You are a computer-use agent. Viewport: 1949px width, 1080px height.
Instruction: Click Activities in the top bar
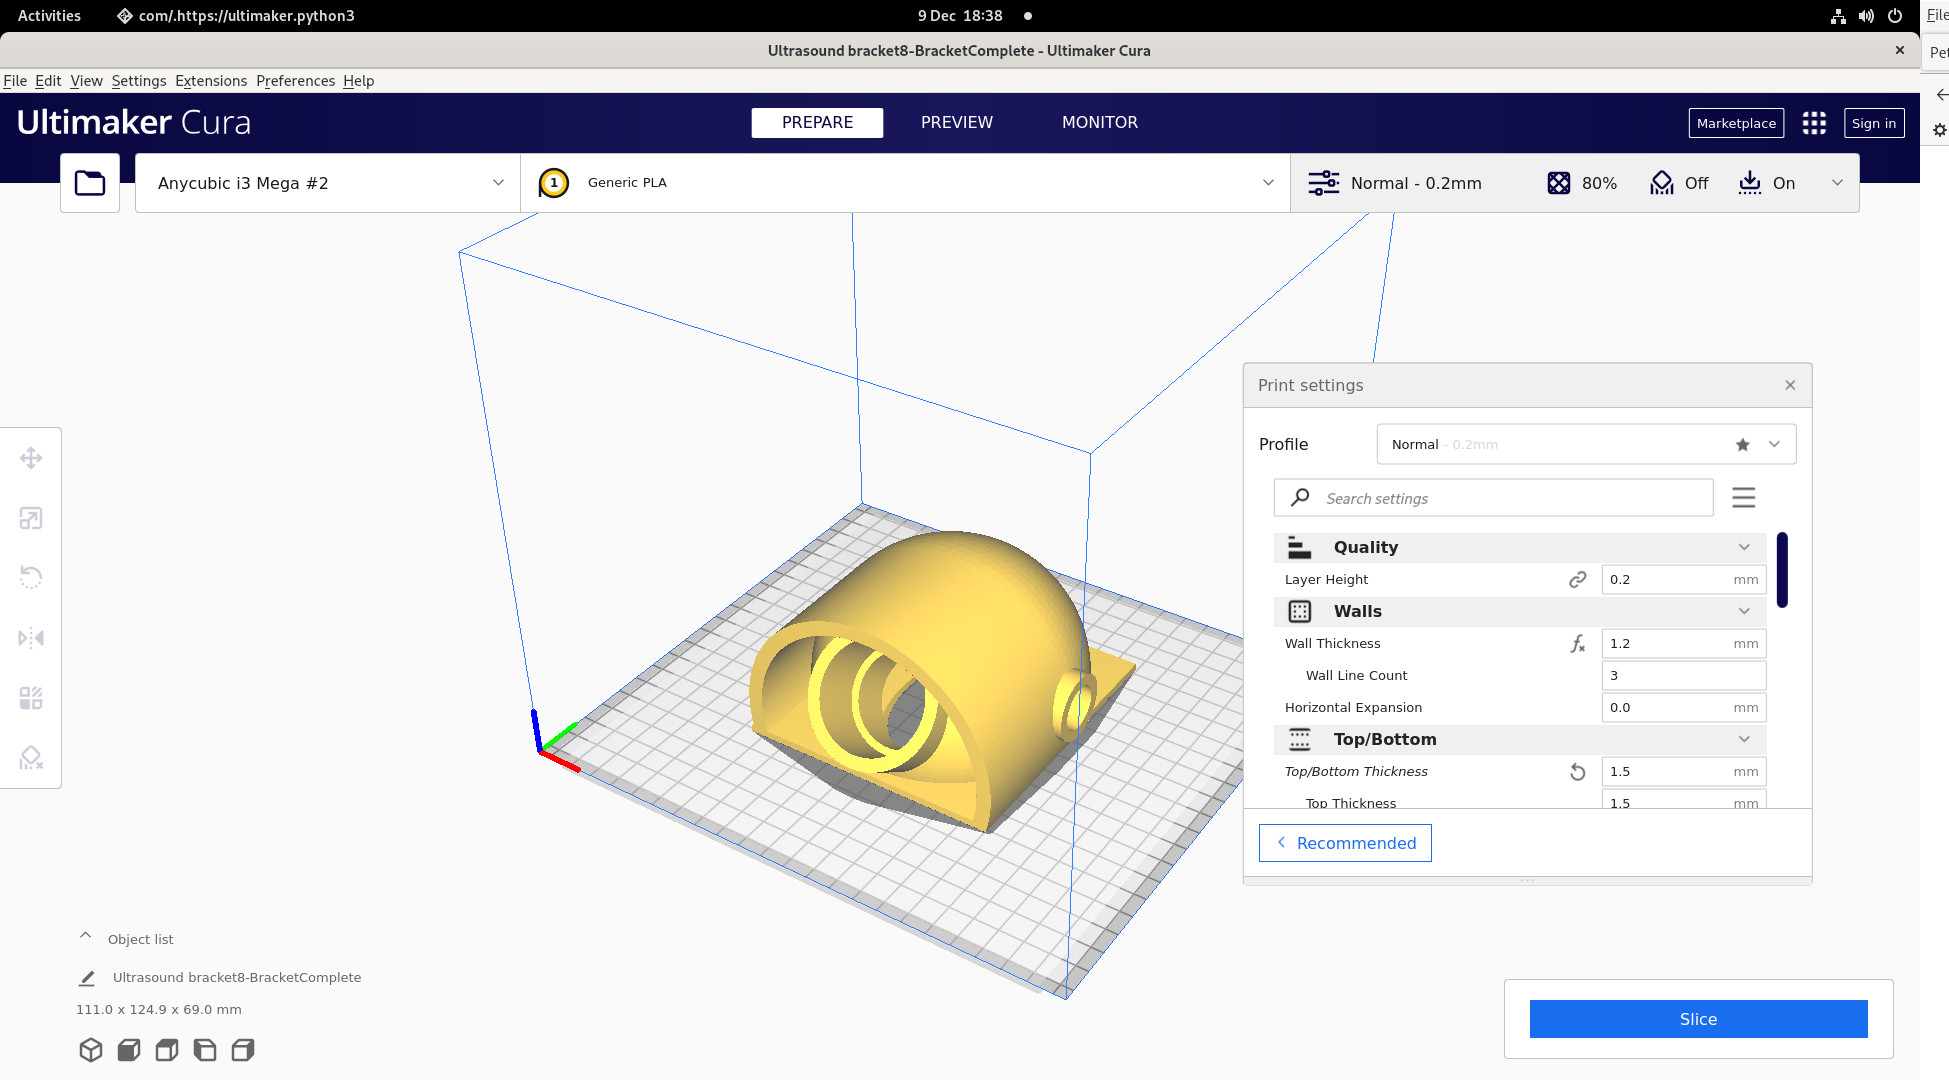click(49, 16)
